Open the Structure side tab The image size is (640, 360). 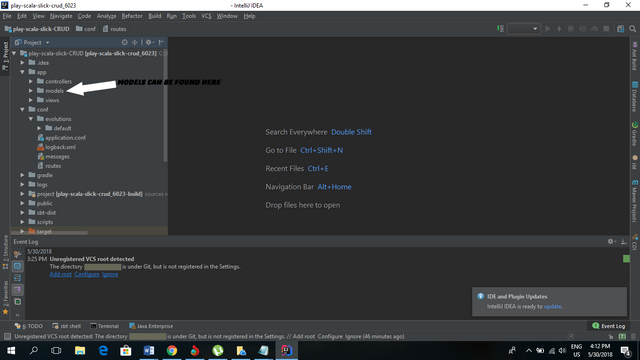pos(5,251)
